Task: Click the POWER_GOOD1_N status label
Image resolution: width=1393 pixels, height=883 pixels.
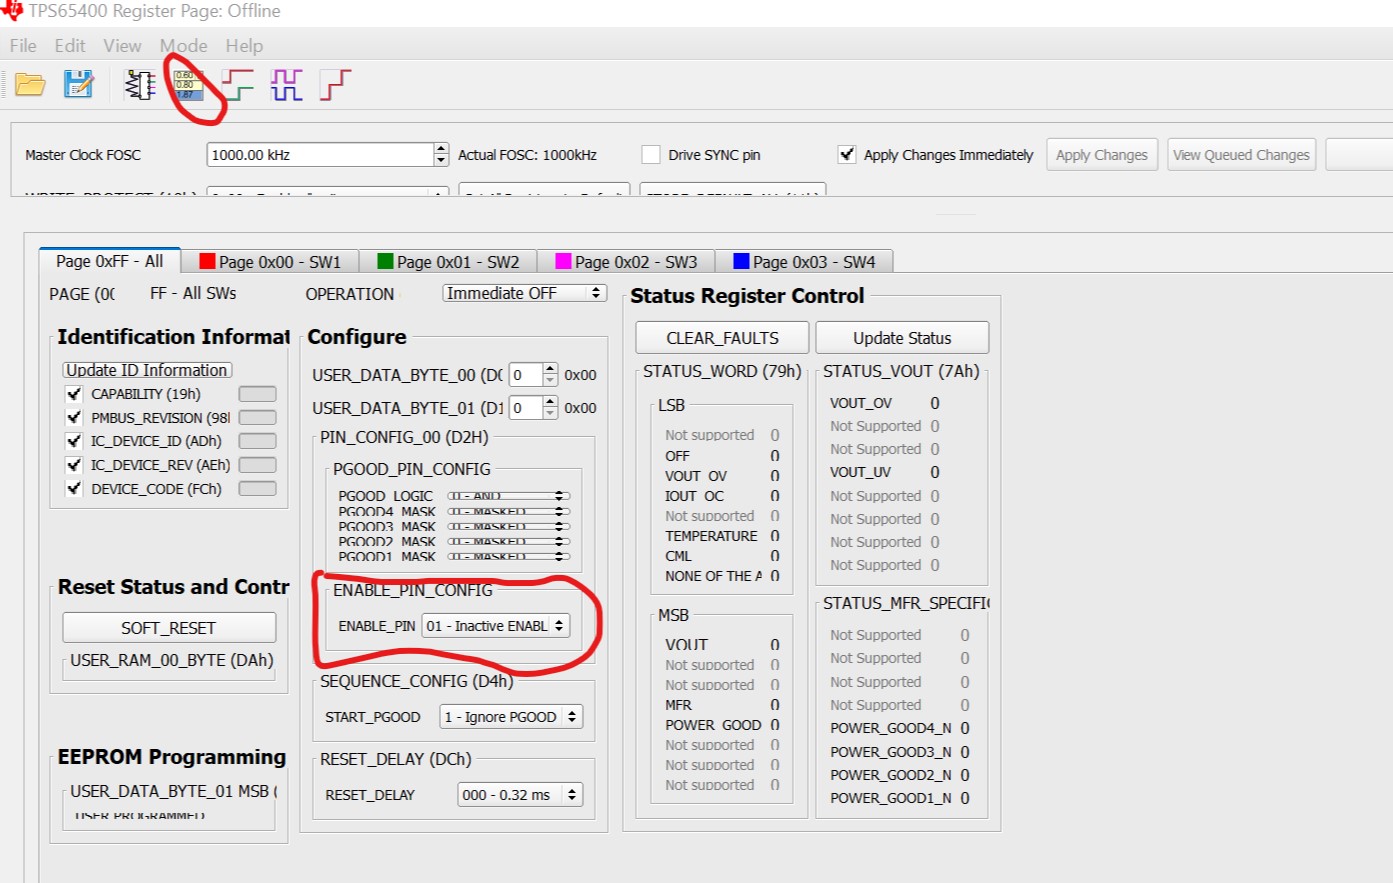Action: pyautogui.click(x=891, y=798)
